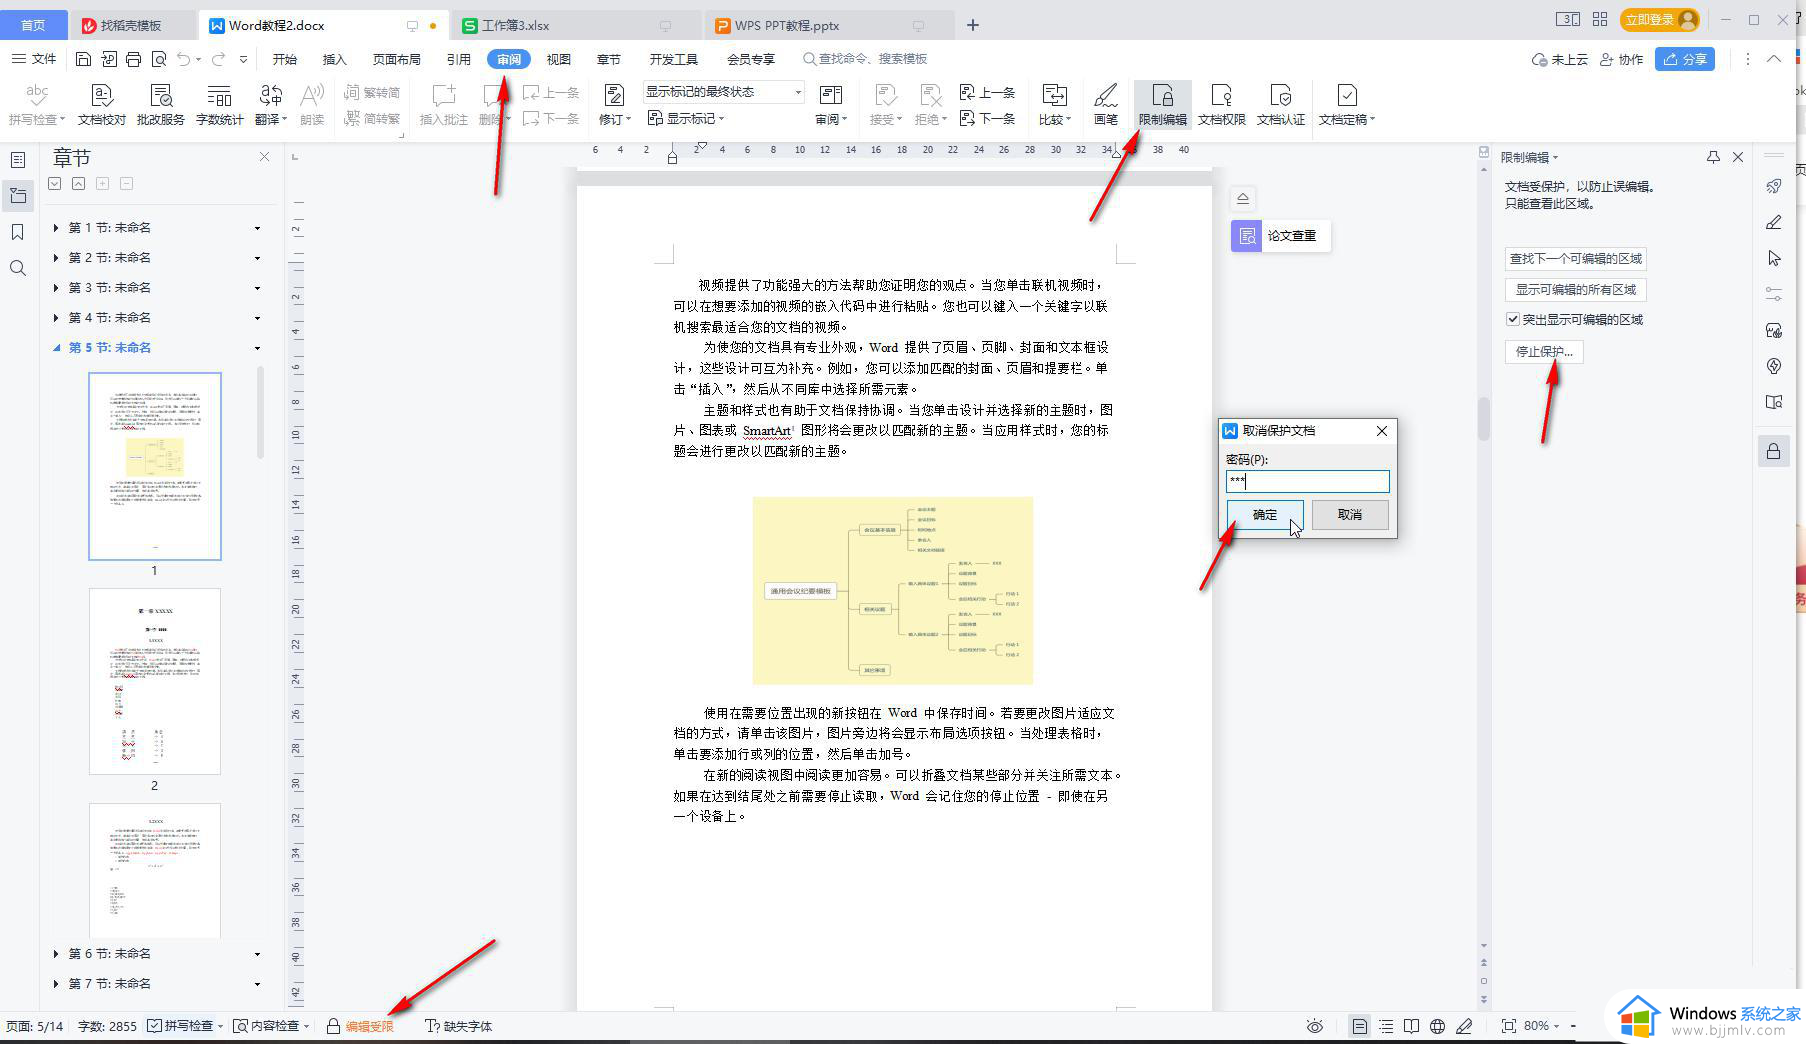Click the 查找命令 search box
The image size is (1806, 1044).
866,59
